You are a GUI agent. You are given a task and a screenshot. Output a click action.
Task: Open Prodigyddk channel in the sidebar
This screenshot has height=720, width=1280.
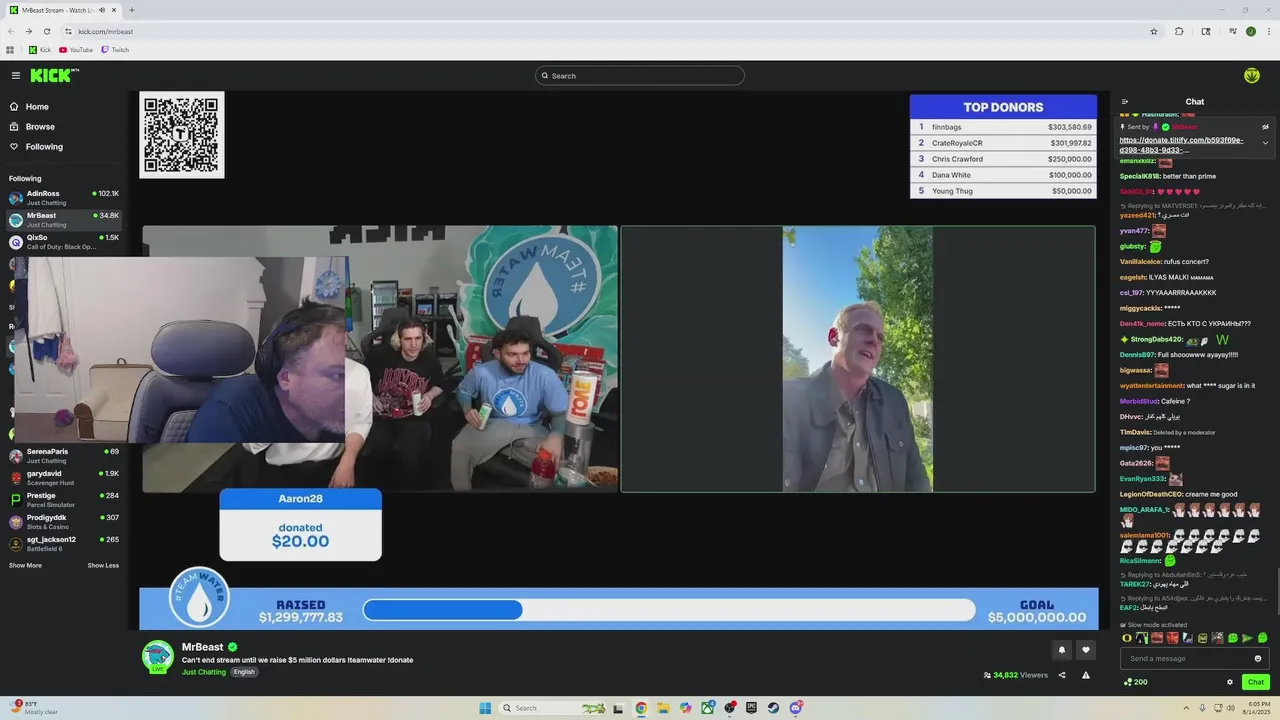click(x=63, y=522)
